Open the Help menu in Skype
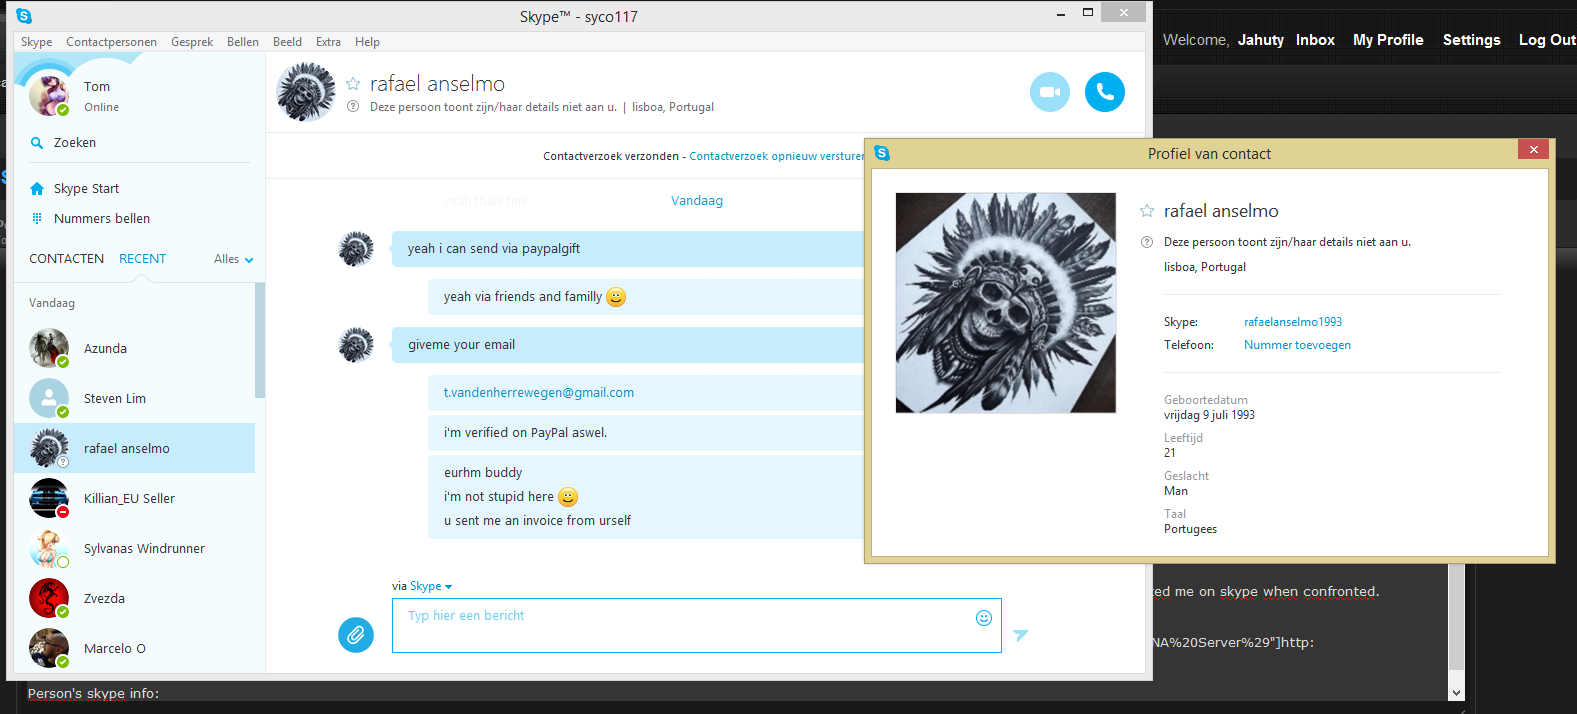This screenshot has height=714, width=1577. point(367,42)
